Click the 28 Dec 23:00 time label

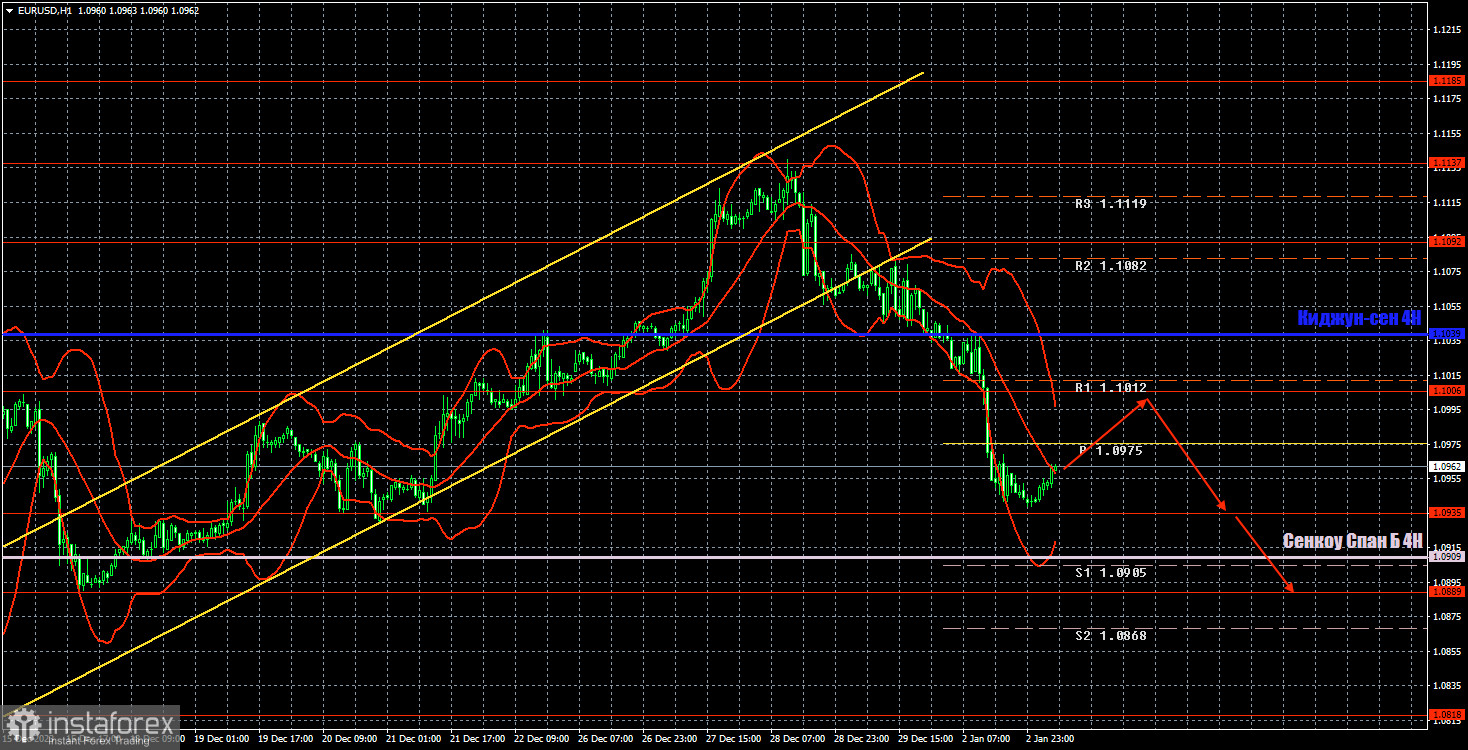(862, 739)
